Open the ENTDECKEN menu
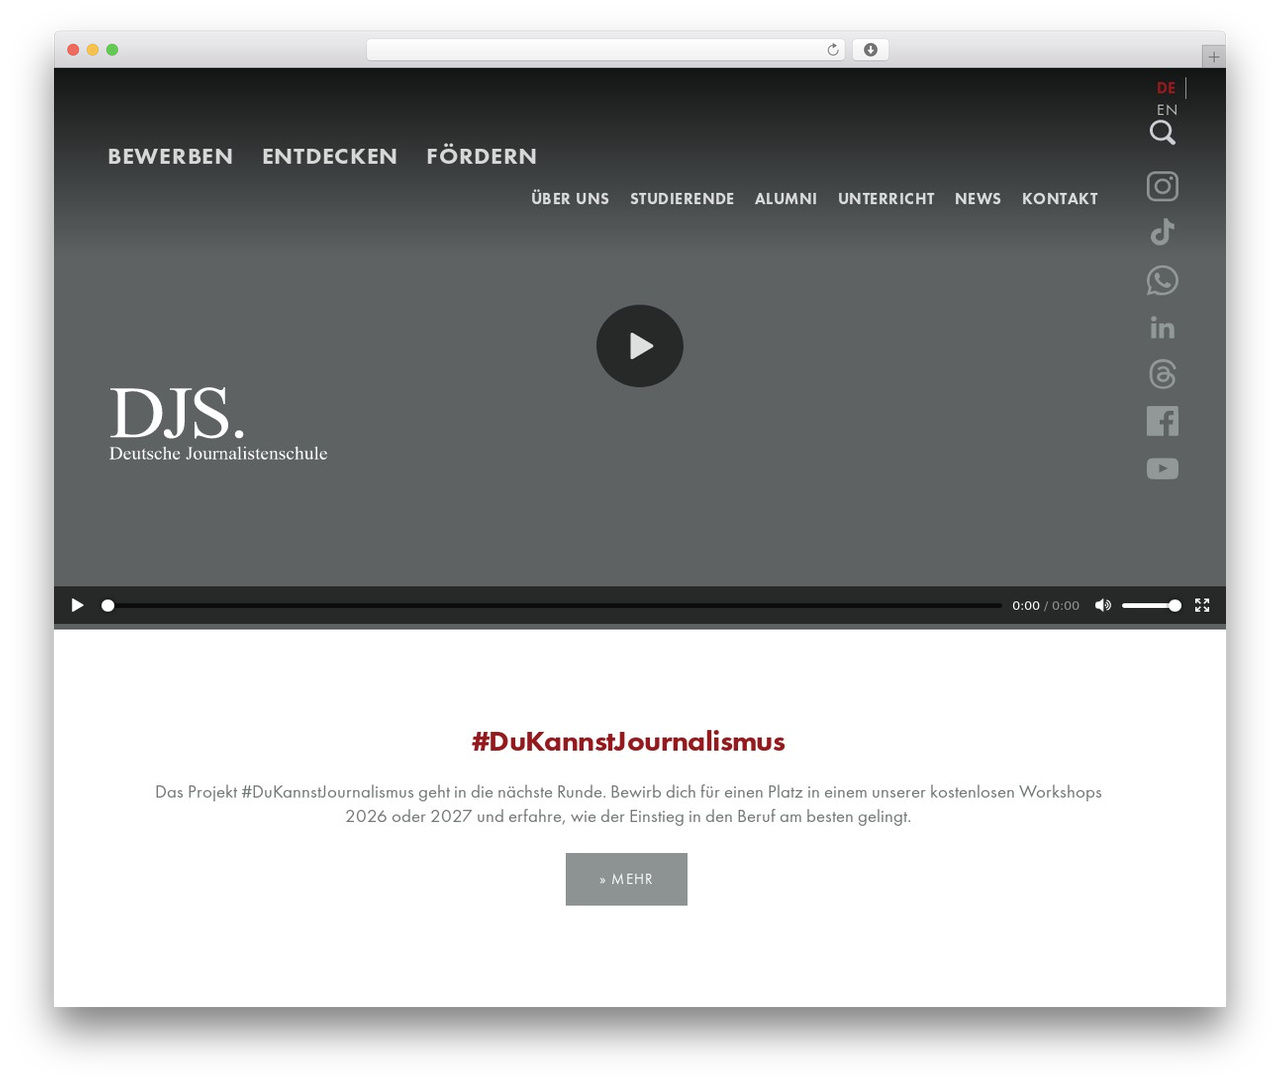This screenshot has width=1280, height=1084. click(330, 156)
